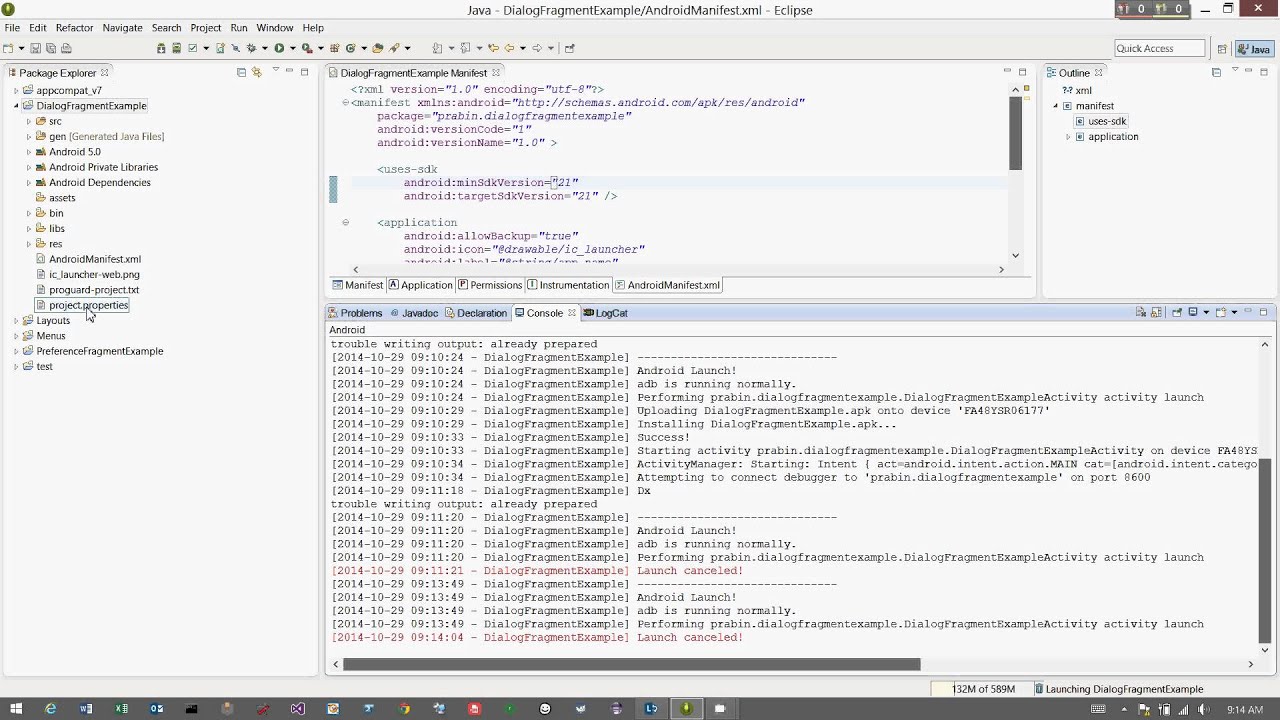The height and width of the screenshot is (720, 1280).
Task: Click the Debug bug icon
Action: [251, 48]
